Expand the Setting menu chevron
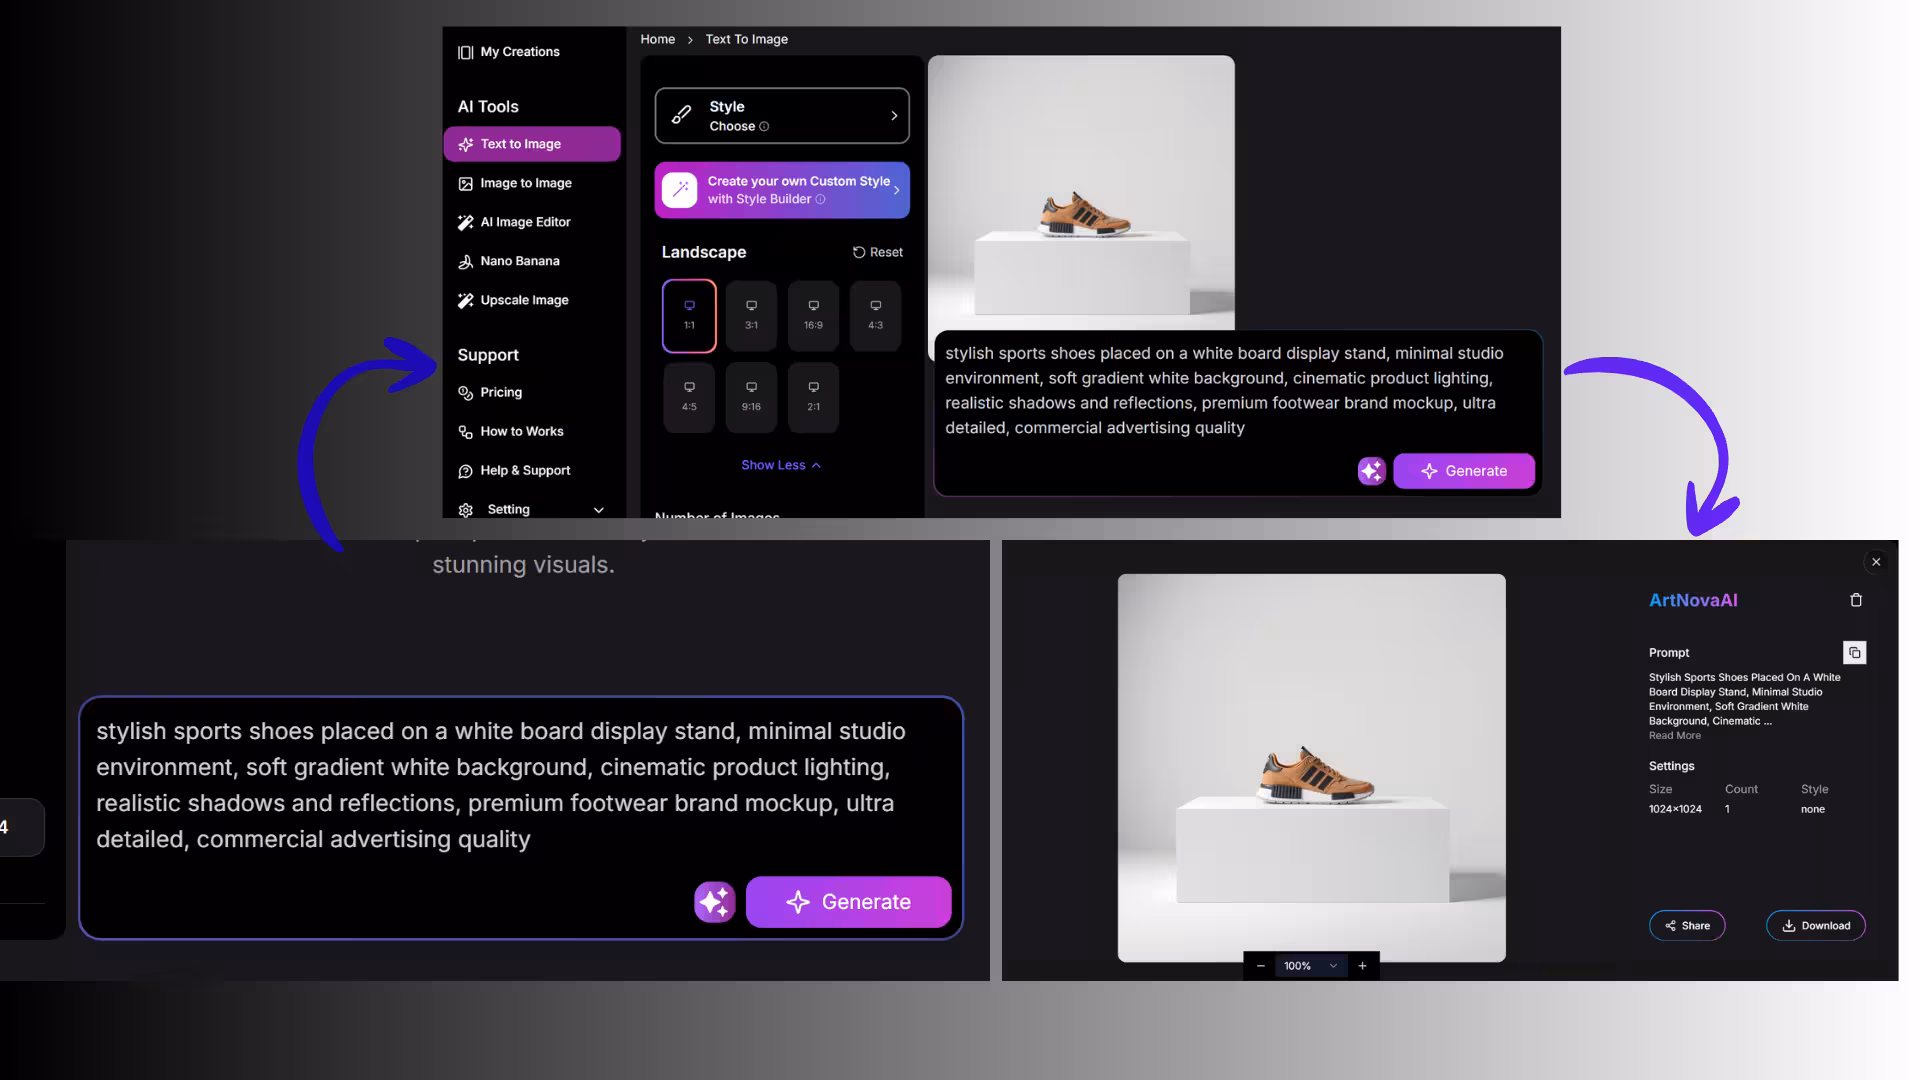The height and width of the screenshot is (1080, 1920). (x=598, y=509)
